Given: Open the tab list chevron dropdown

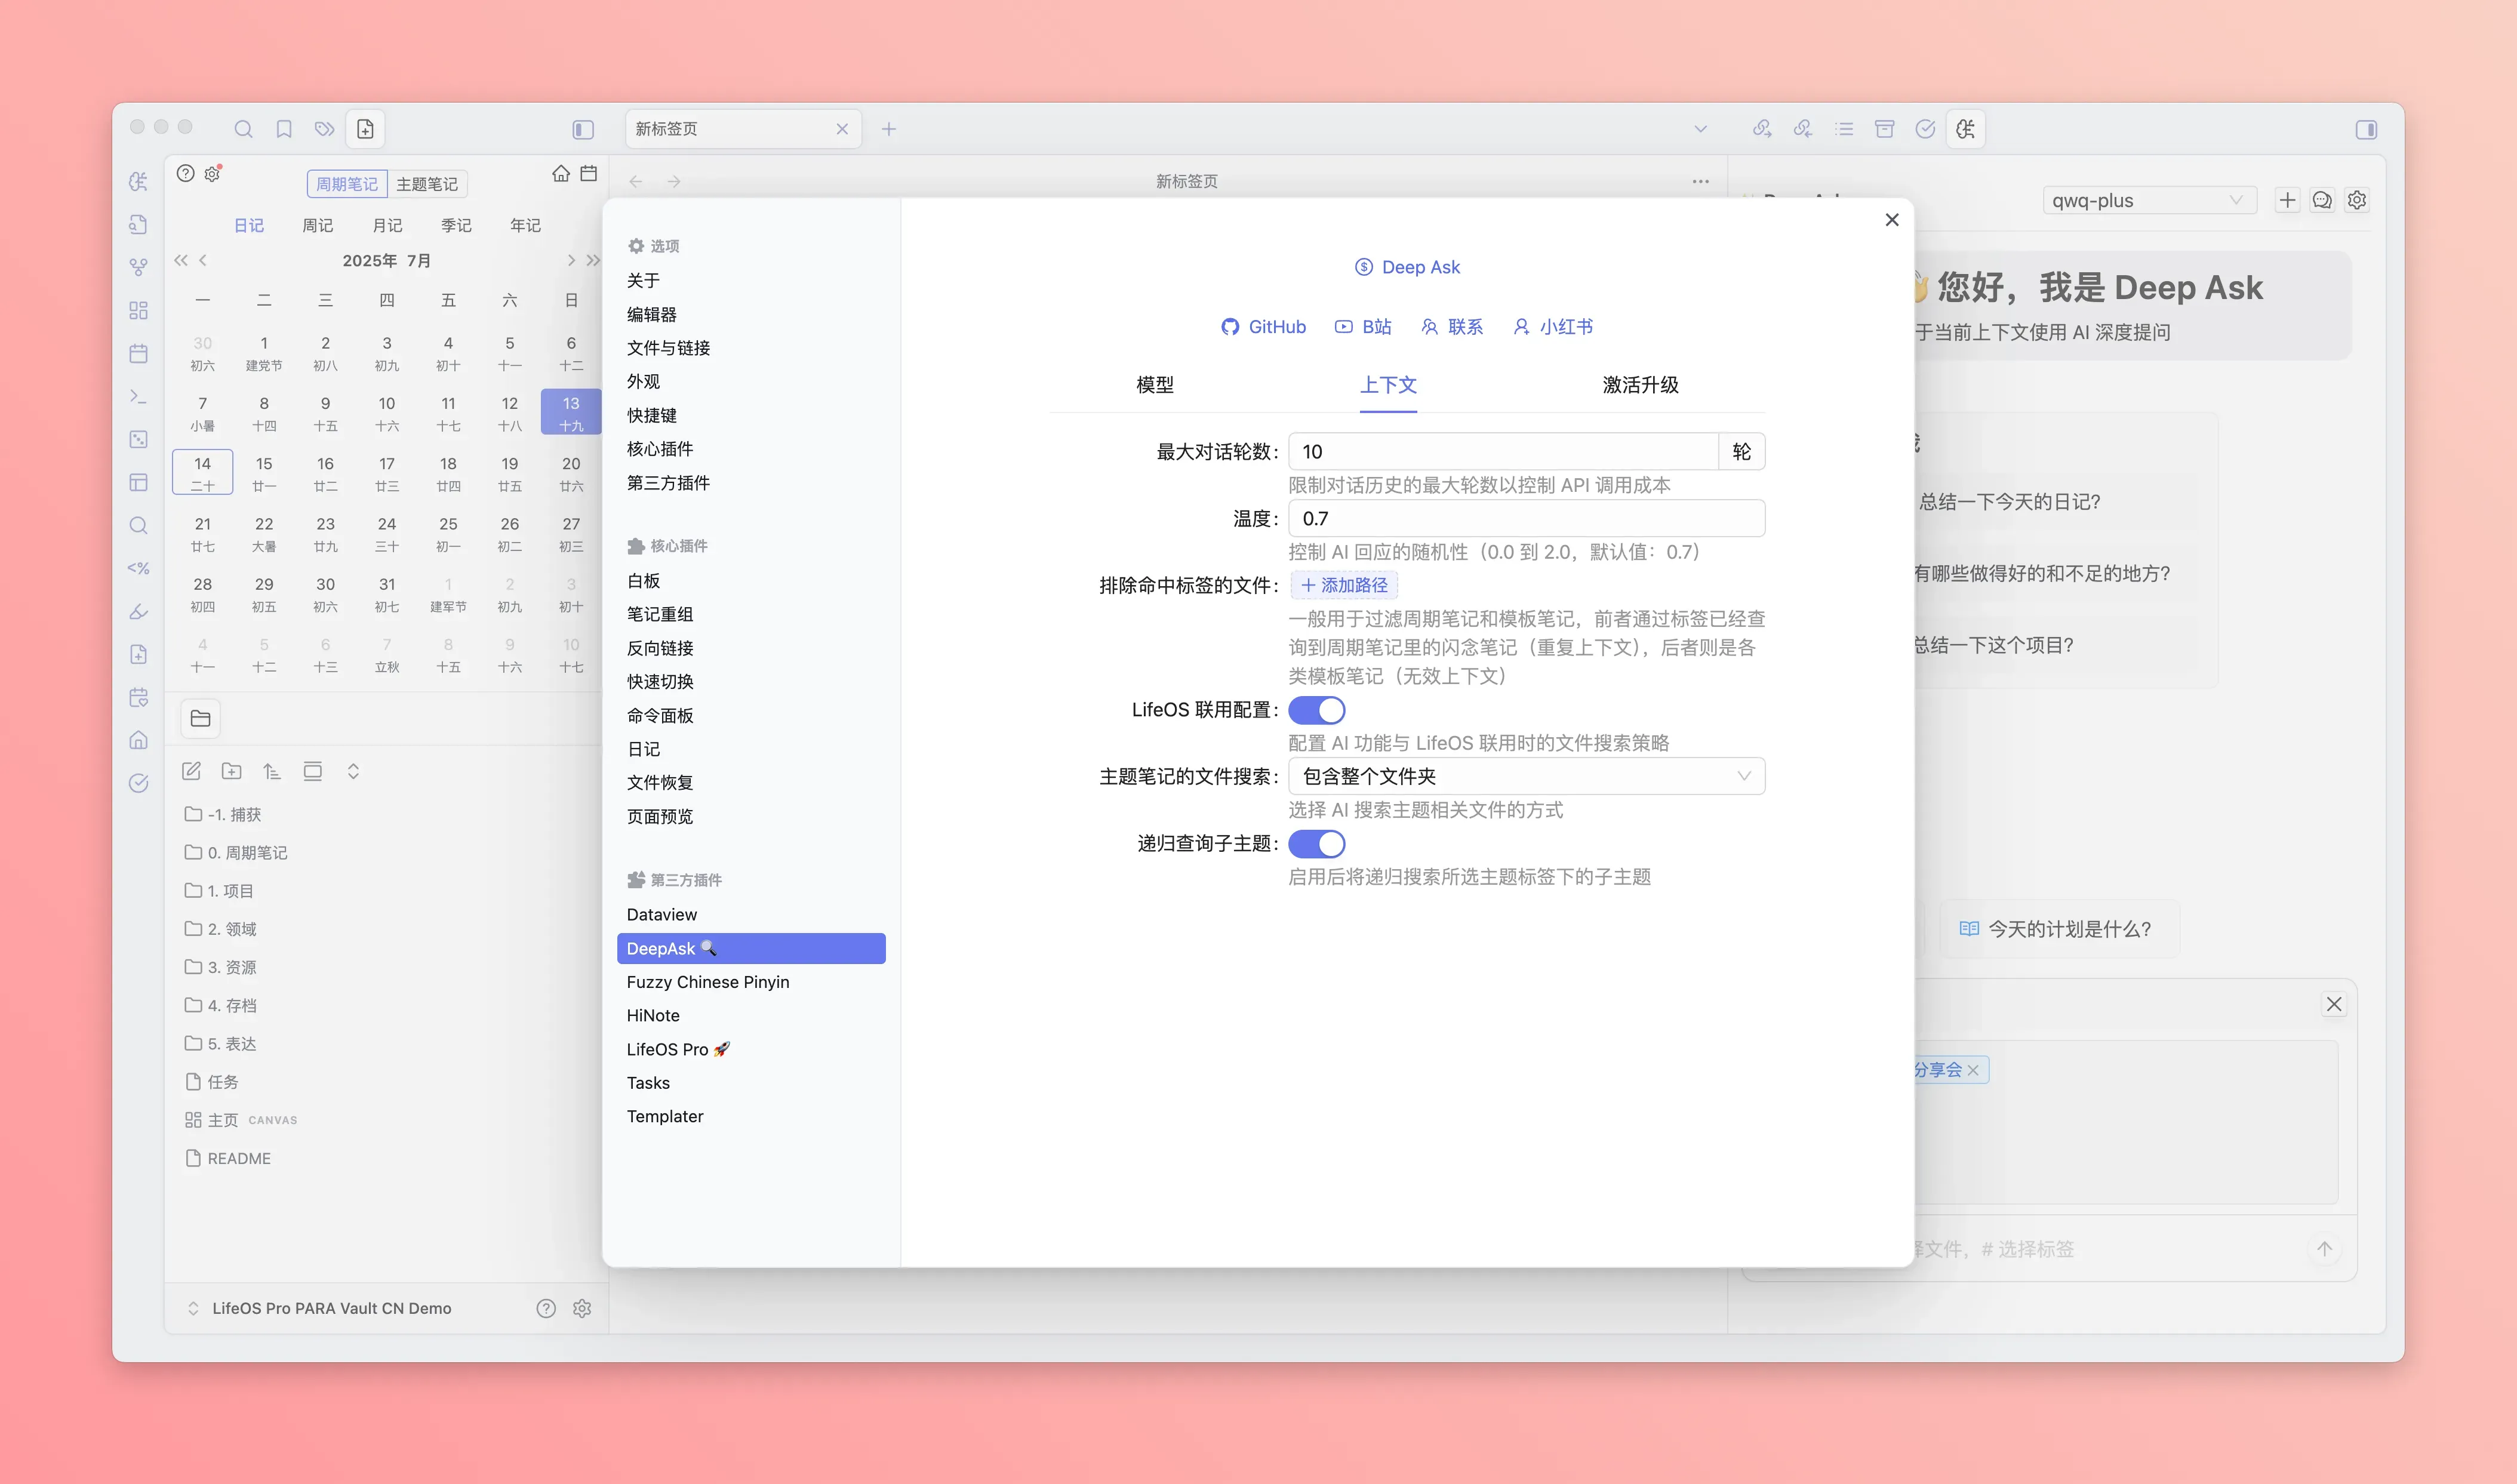Looking at the screenshot, I should [1700, 129].
